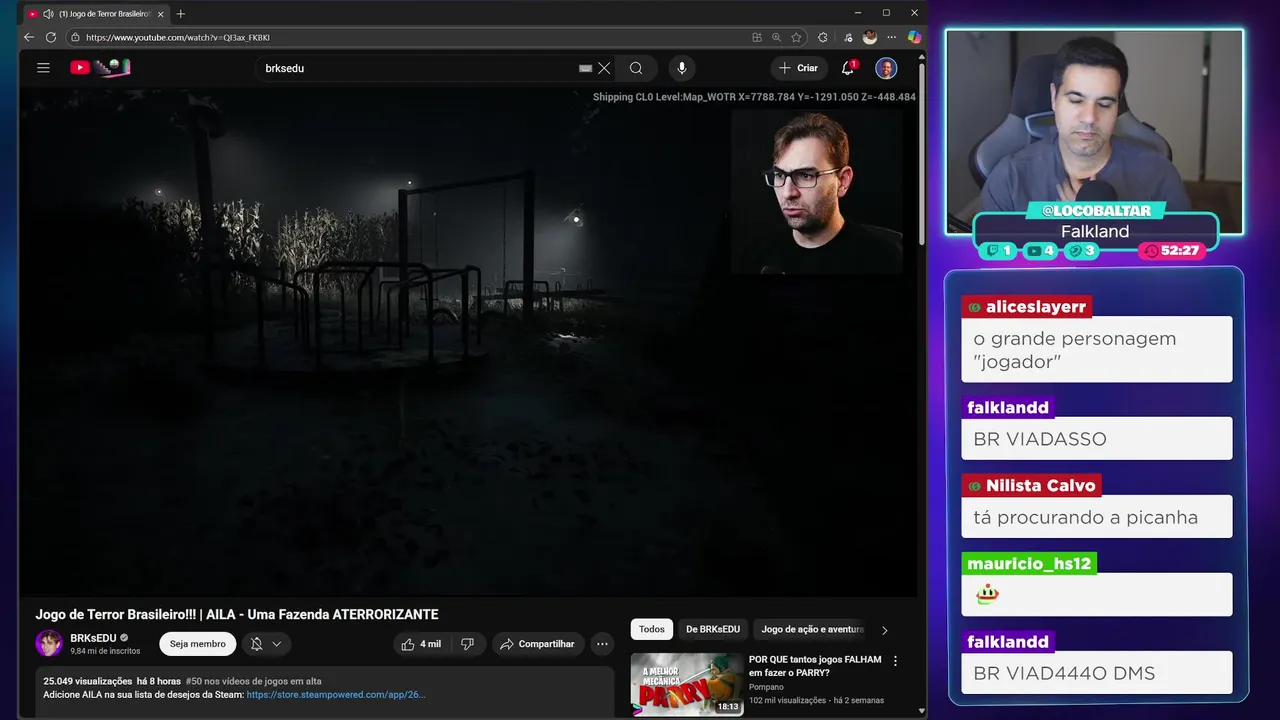Open the Steam store link in description
This screenshot has width=1280, height=720.
pyautogui.click(x=336, y=694)
